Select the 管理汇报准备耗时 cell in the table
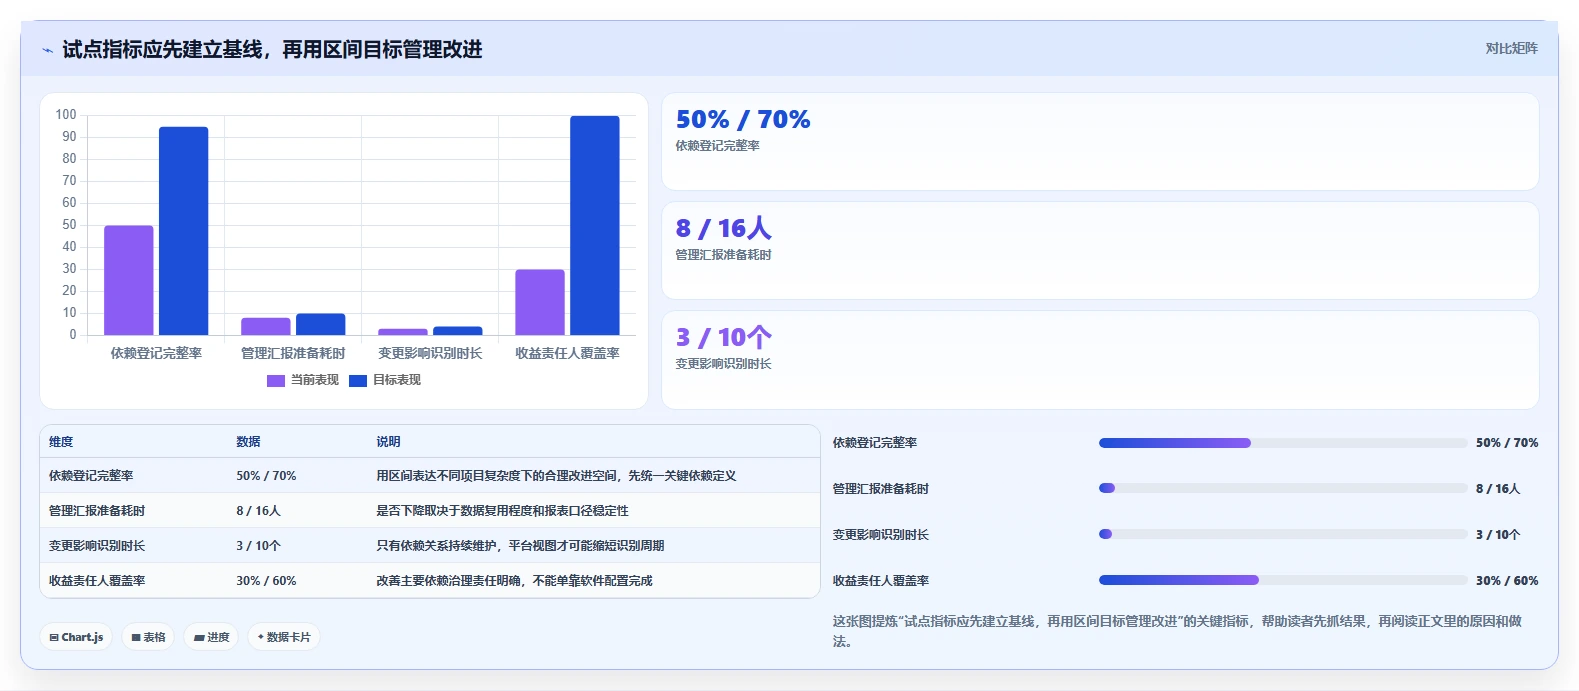Screen dimensions: 1579x691 [x=97, y=511]
